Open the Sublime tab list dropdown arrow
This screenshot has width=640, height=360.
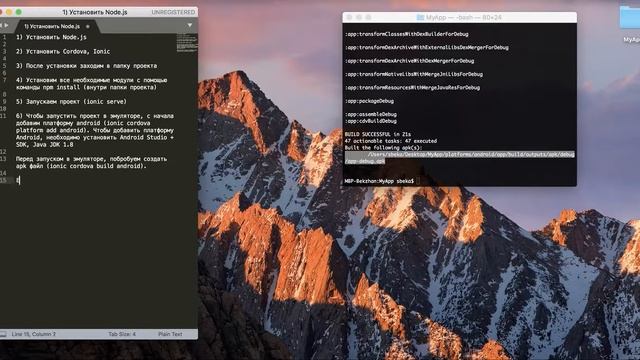click(190, 25)
